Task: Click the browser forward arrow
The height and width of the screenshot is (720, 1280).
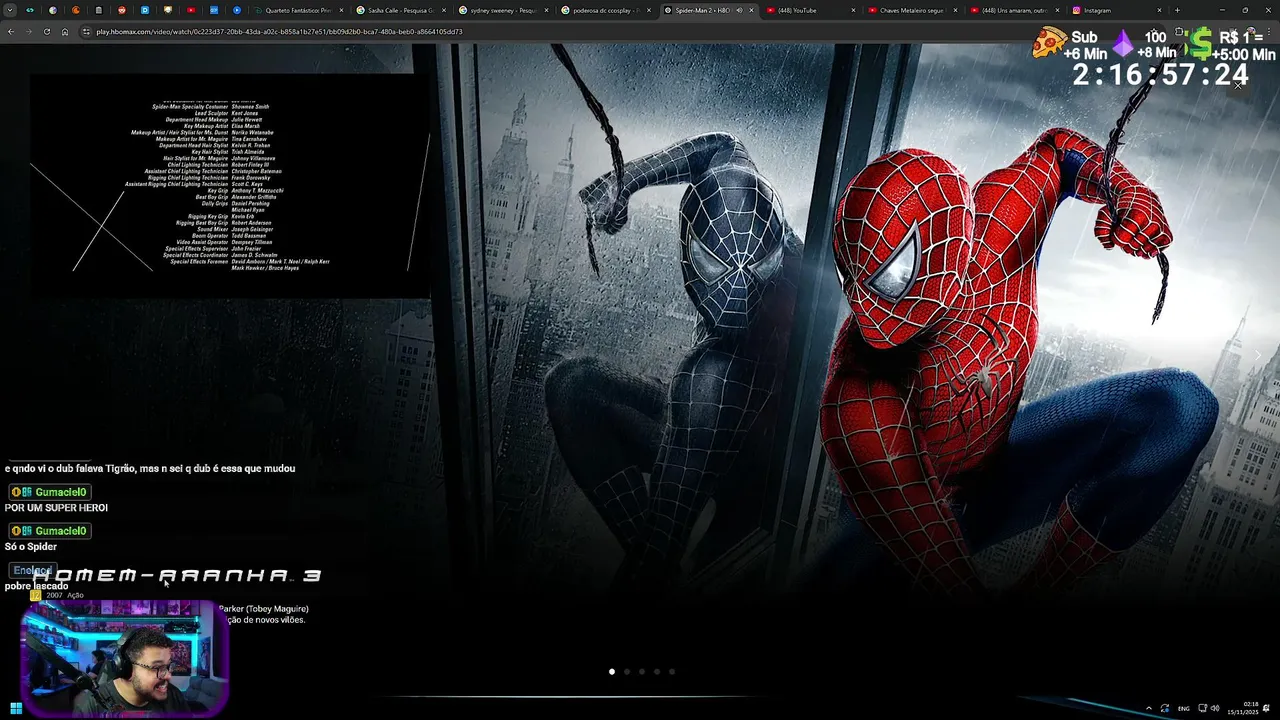Action: point(28,32)
